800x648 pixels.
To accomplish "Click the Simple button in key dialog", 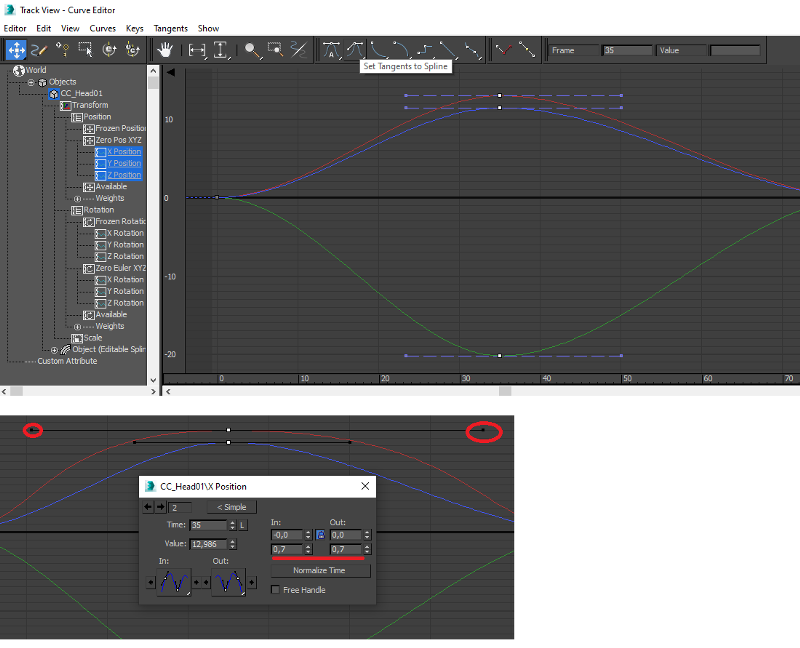I will coord(232,507).
